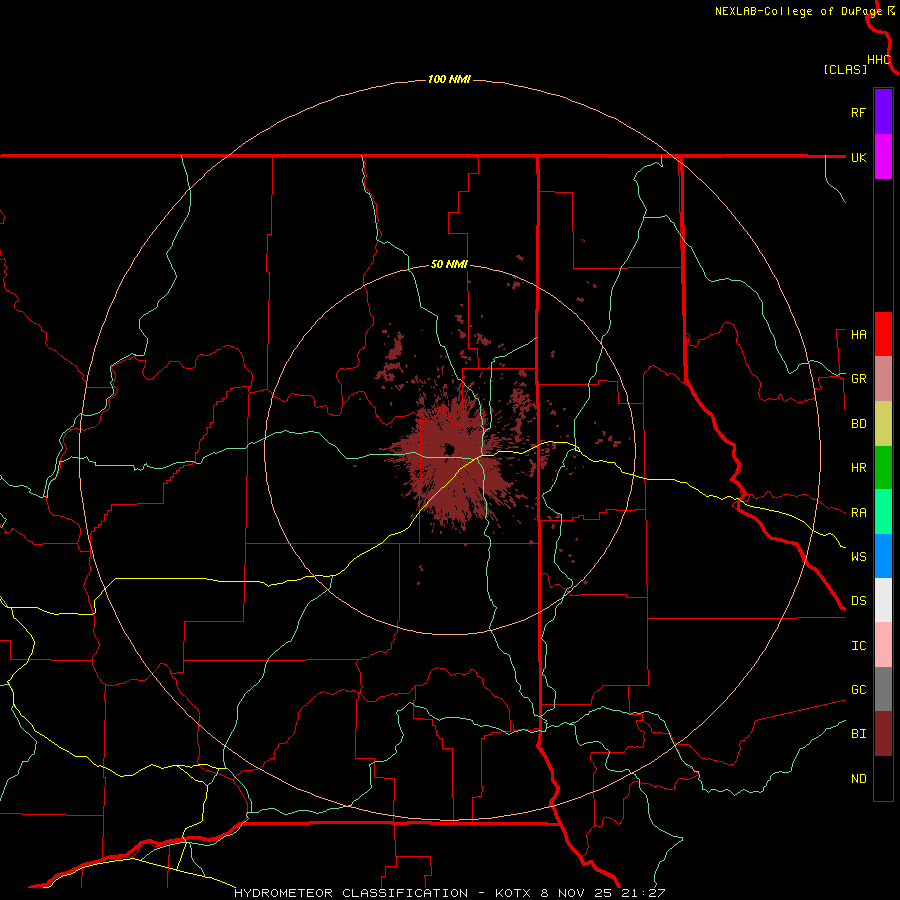This screenshot has height=900, width=900.
Task: Click the BD yellow legend swatch
Action: pyautogui.click(x=883, y=424)
